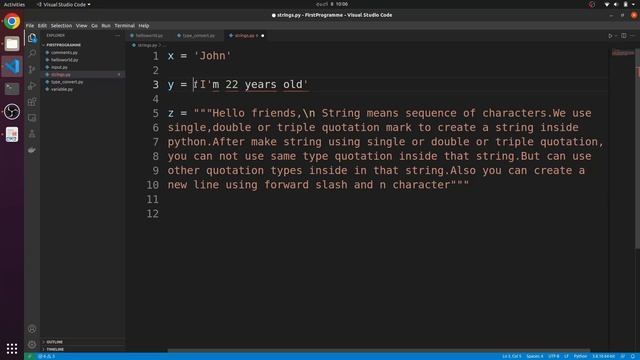Open the Terminal menu
The image size is (640, 360).
(124, 26)
